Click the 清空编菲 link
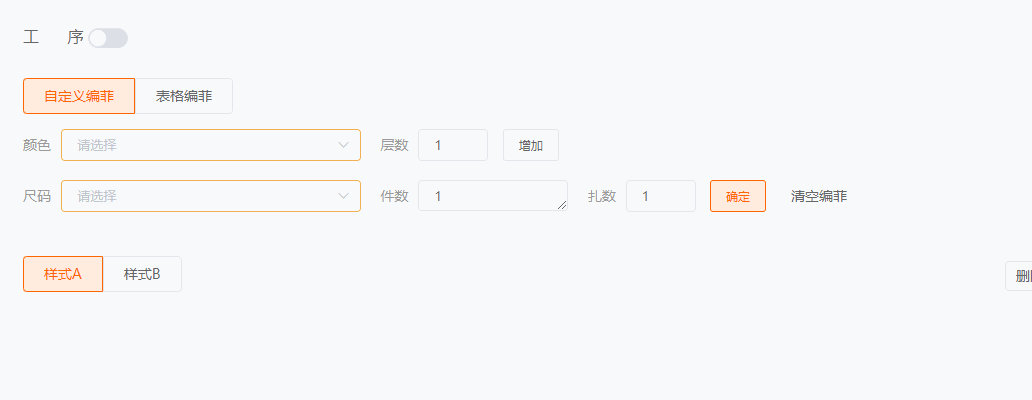This screenshot has width=1032, height=400. (819, 196)
